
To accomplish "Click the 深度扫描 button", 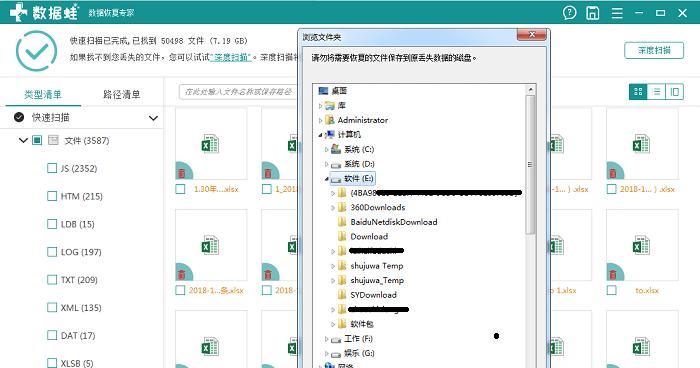I will click(x=654, y=50).
